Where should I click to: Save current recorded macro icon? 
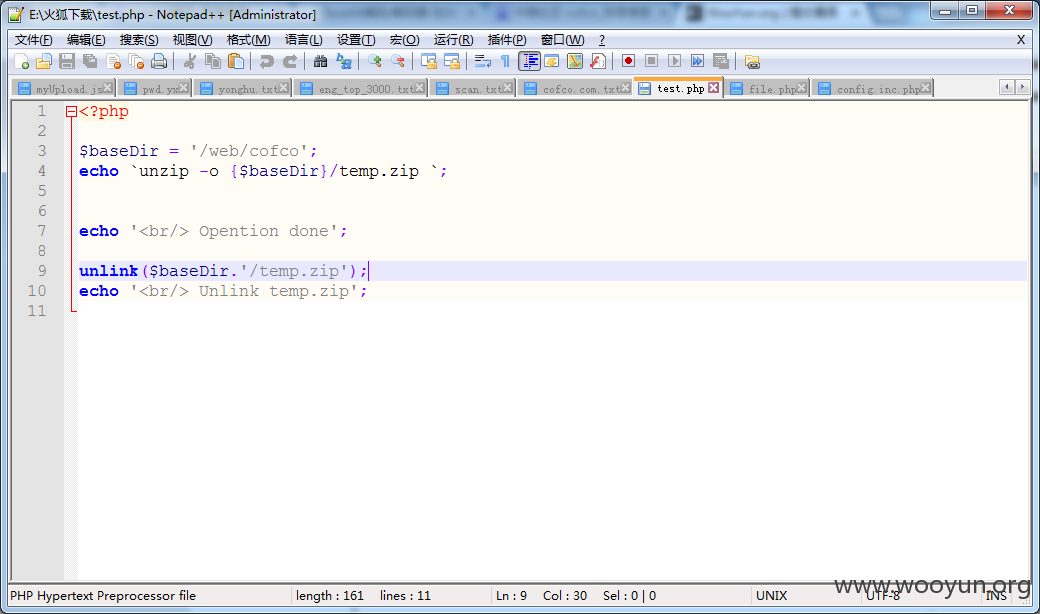[x=720, y=62]
